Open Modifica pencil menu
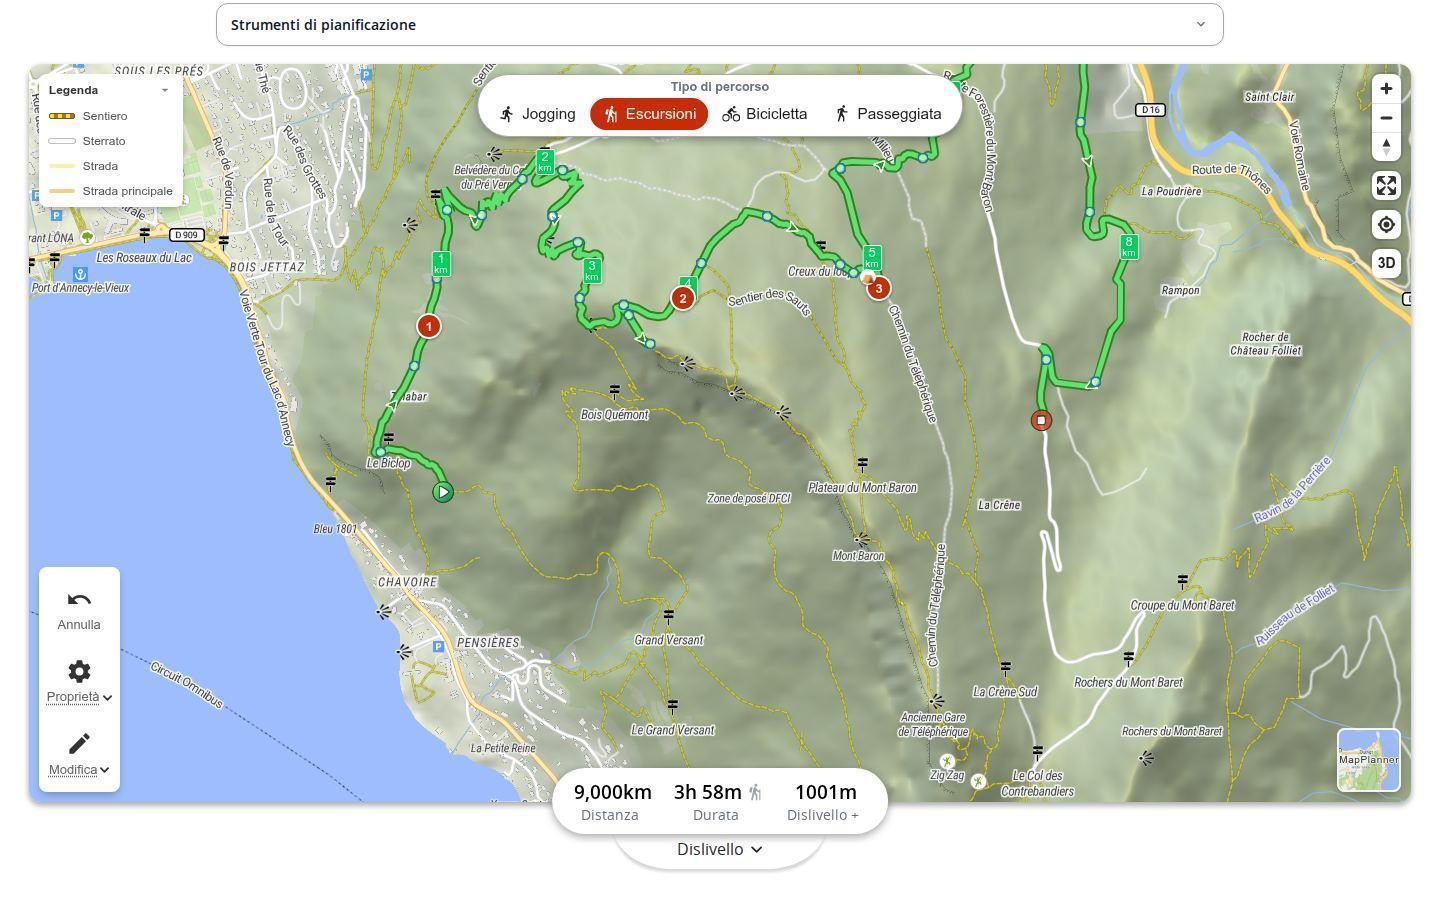Image resolution: width=1440 pixels, height=900 pixels. coord(79,743)
